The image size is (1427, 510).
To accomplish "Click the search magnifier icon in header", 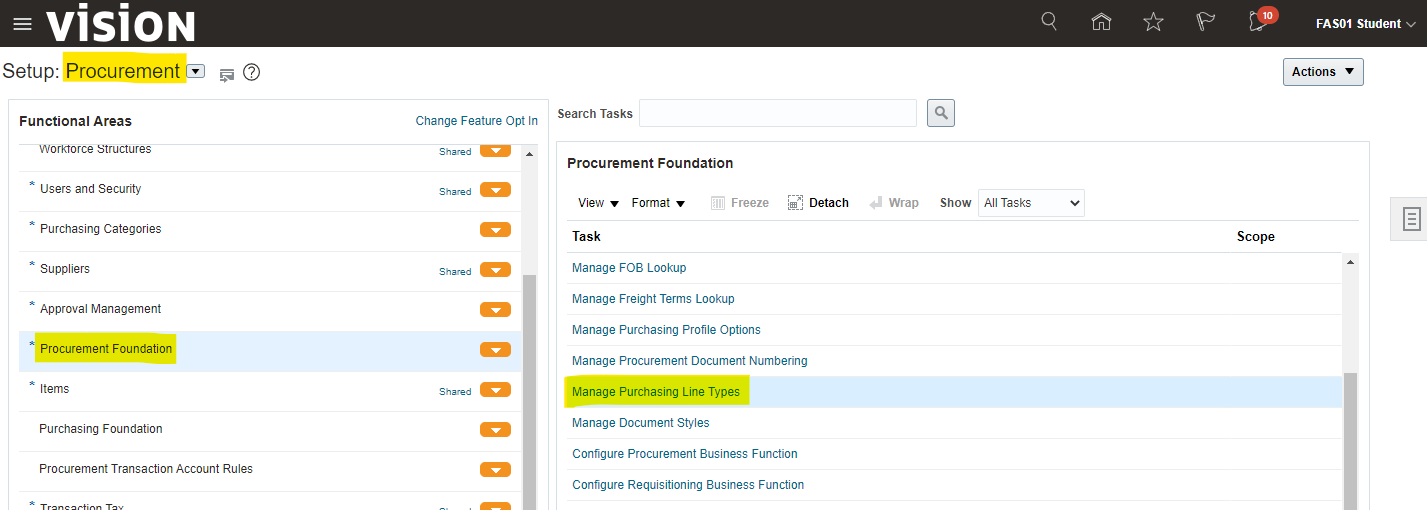I will coord(1049,22).
